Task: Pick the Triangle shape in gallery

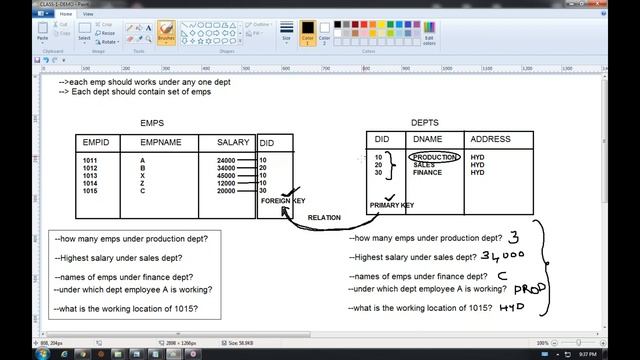Action: tap(232, 25)
